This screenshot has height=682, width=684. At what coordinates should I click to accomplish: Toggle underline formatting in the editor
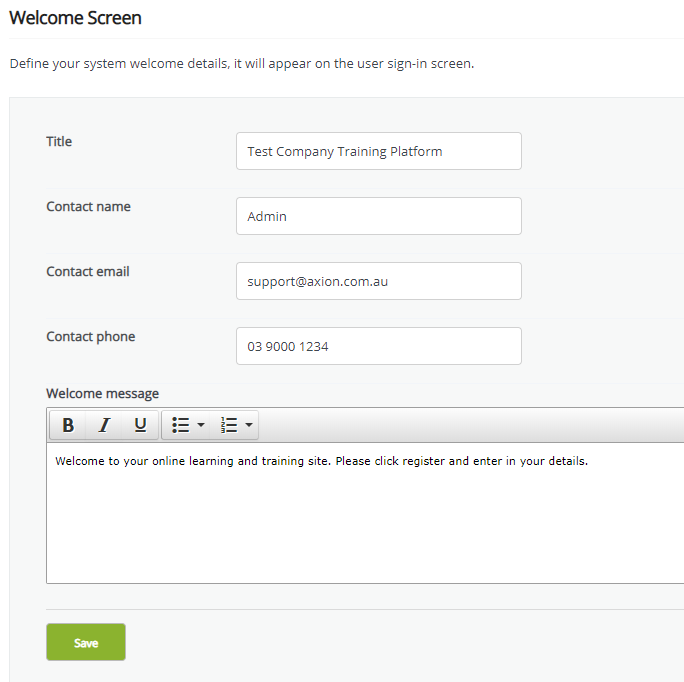[x=140, y=425]
